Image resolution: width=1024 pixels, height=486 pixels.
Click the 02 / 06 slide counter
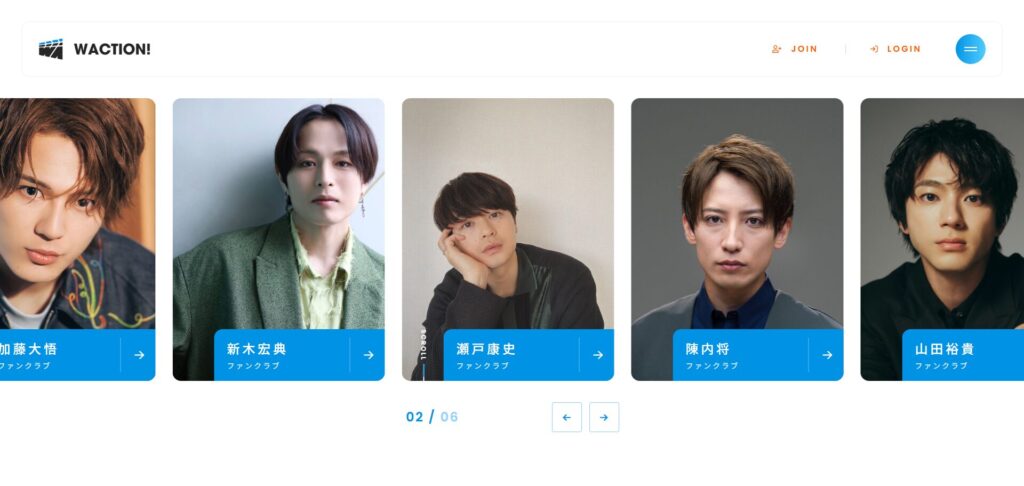click(432, 417)
